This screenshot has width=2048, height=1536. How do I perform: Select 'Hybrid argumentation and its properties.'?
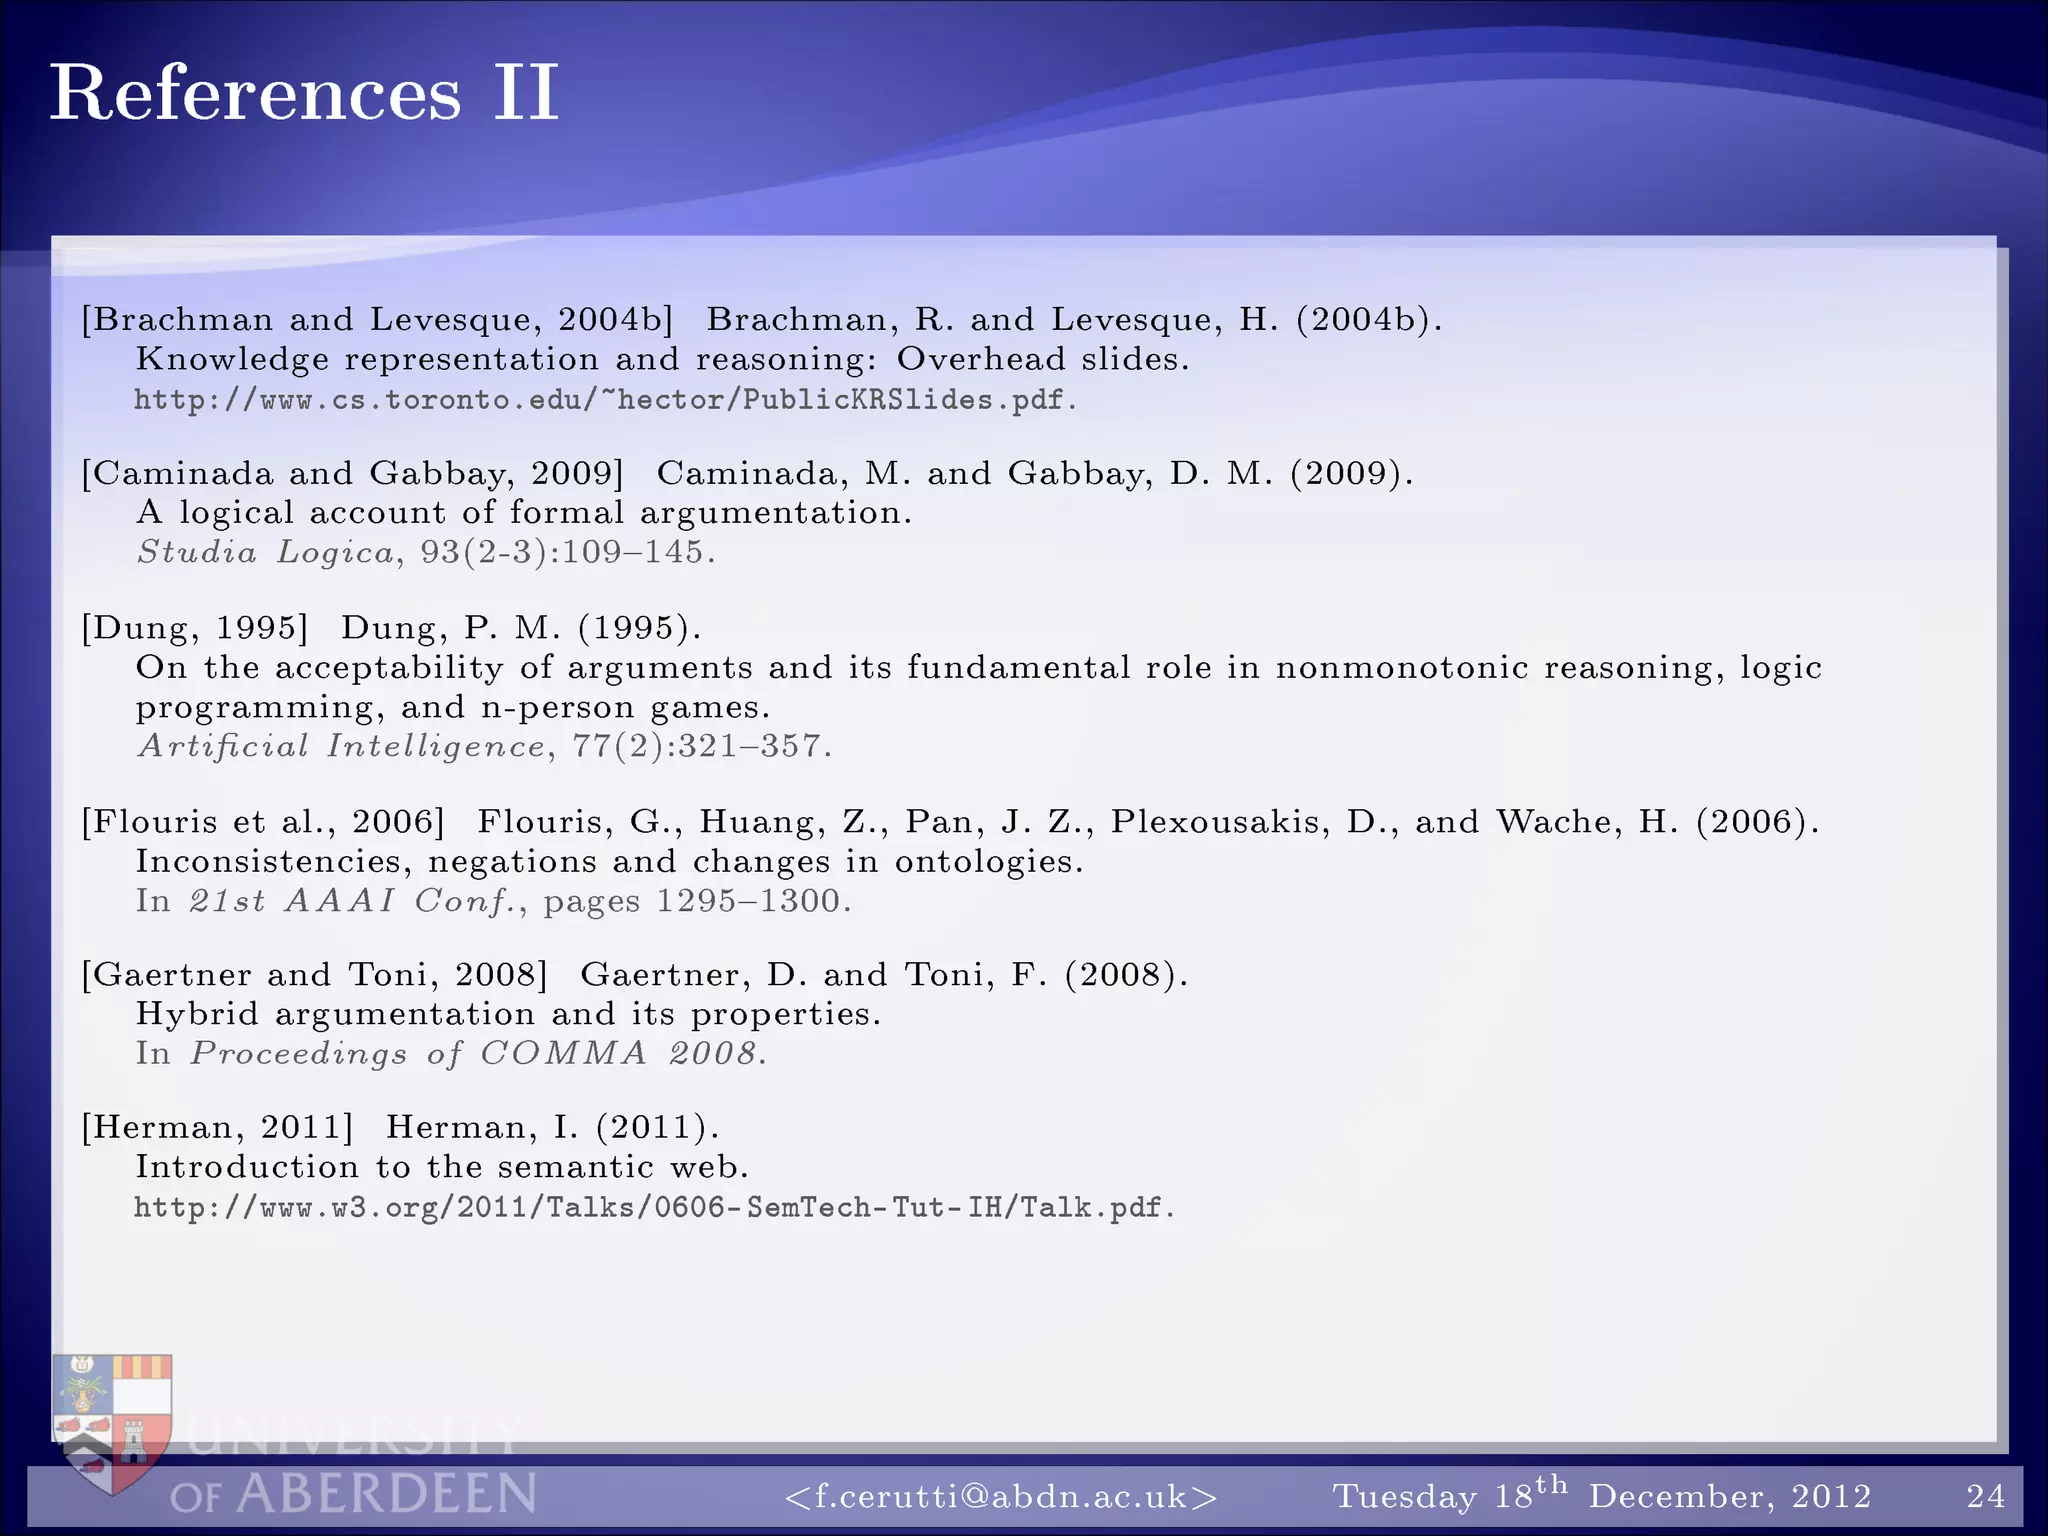pyautogui.click(x=509, y=1014)
